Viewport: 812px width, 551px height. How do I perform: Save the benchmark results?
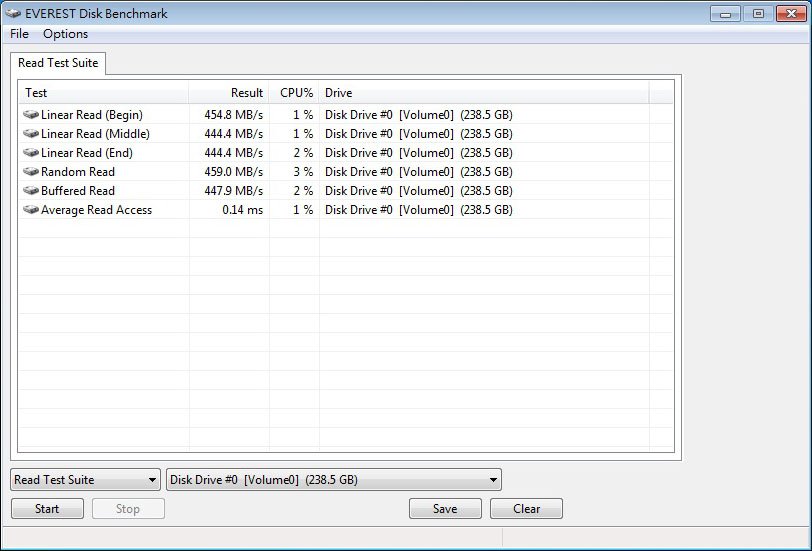[445, 509]
